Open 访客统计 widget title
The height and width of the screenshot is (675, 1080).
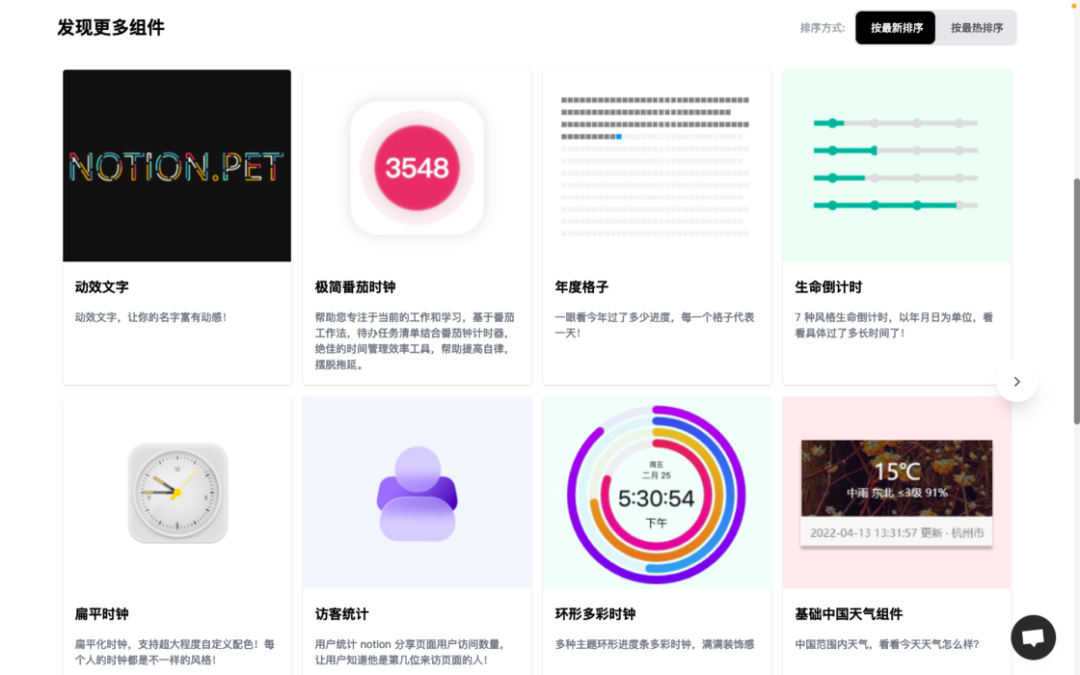point(342,614)
